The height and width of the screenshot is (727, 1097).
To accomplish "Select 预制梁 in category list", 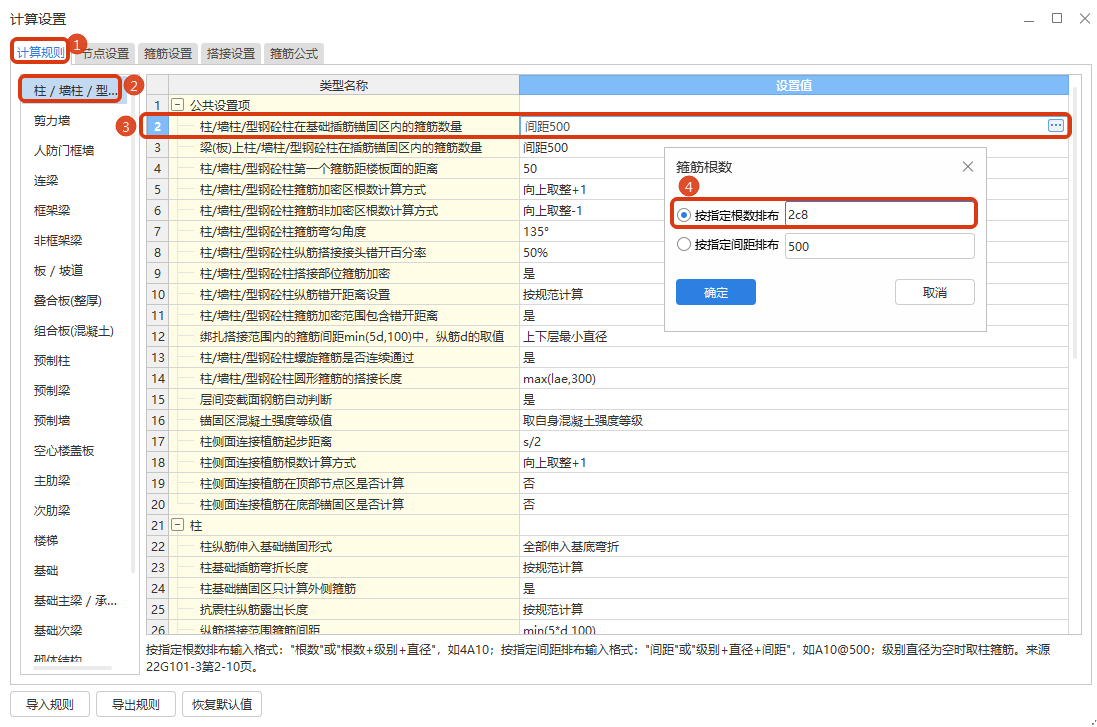I will coord(52,390).
